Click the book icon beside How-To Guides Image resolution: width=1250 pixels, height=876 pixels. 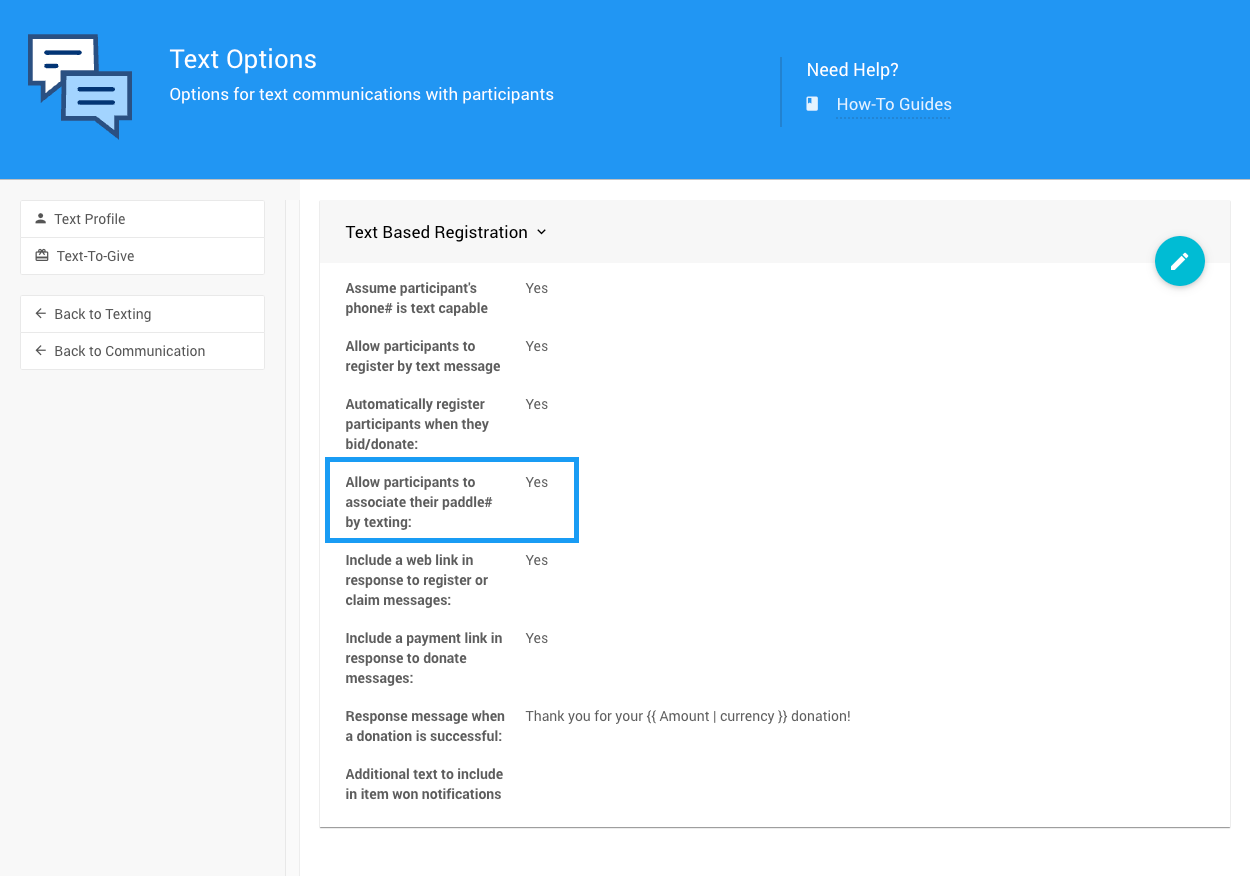(813, 104)
